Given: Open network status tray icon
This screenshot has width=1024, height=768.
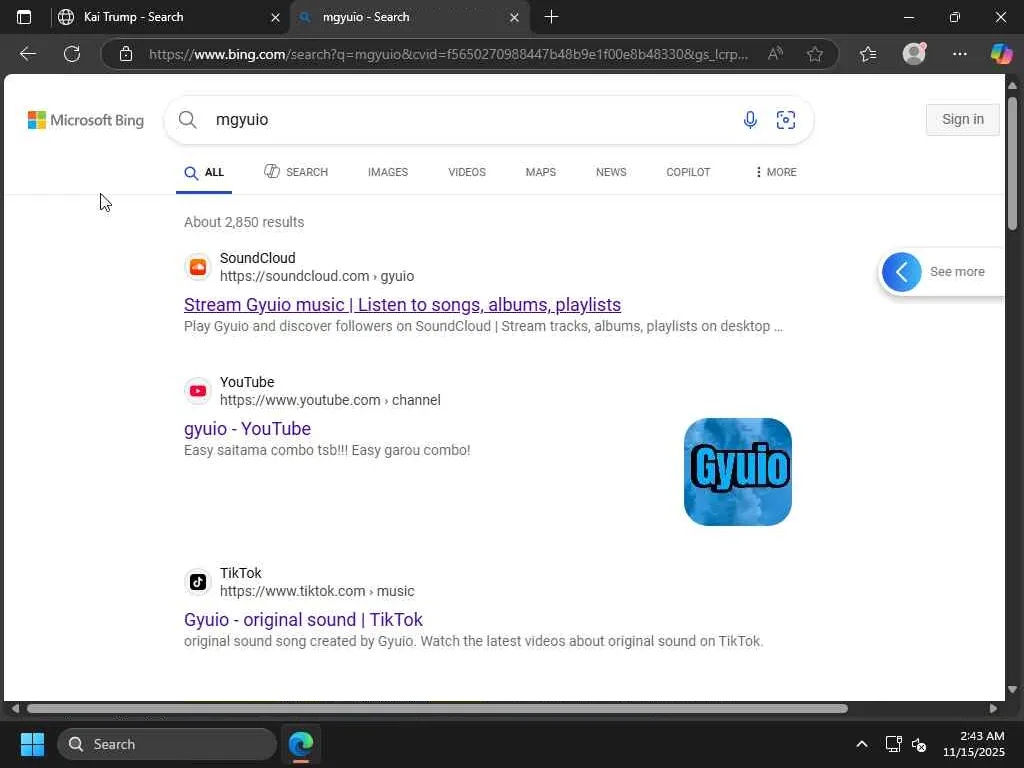Looking at the screenshot, I should click(x=893, y=744).
